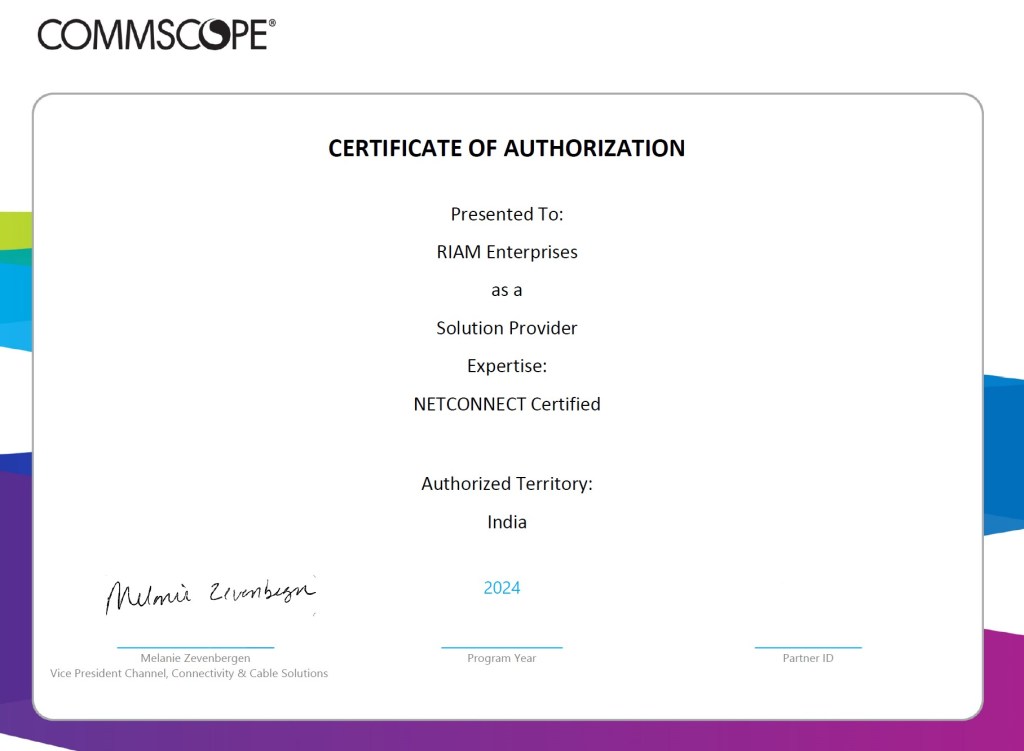Select the CERTIFICATE OF AUTHORIZATION title

pos(506,148)
